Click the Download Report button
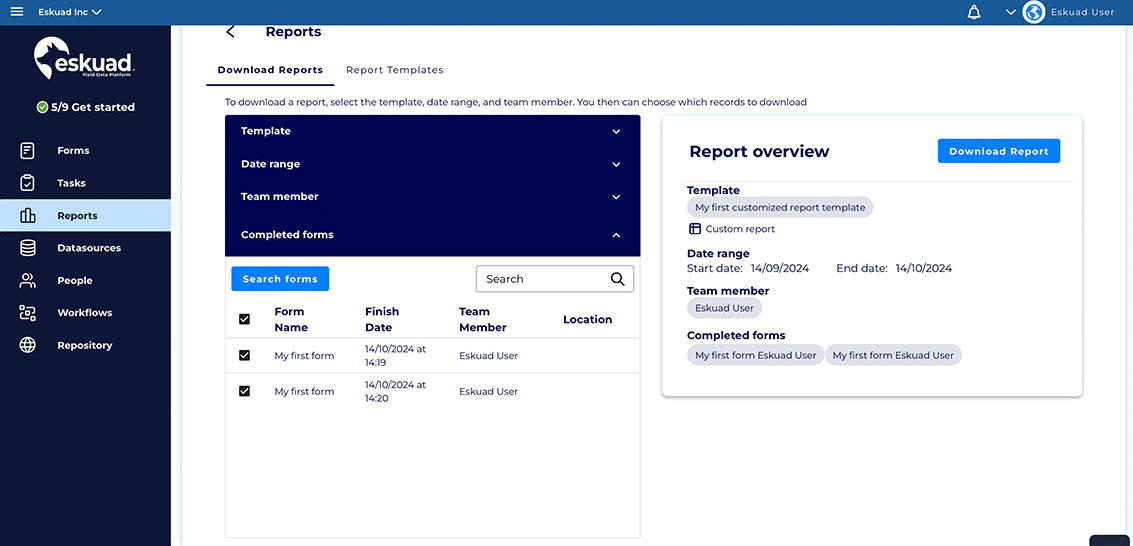 pos(998,151)
